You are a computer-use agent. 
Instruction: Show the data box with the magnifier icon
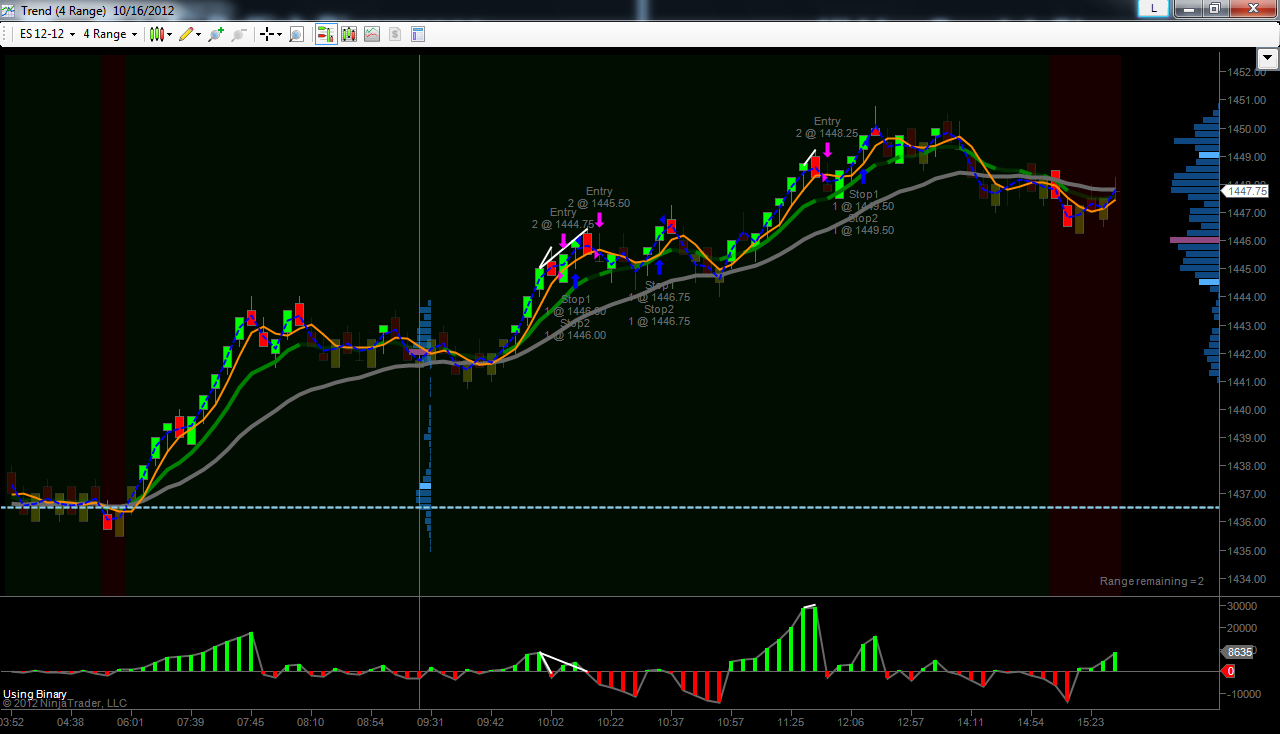[x=295, y=34]
